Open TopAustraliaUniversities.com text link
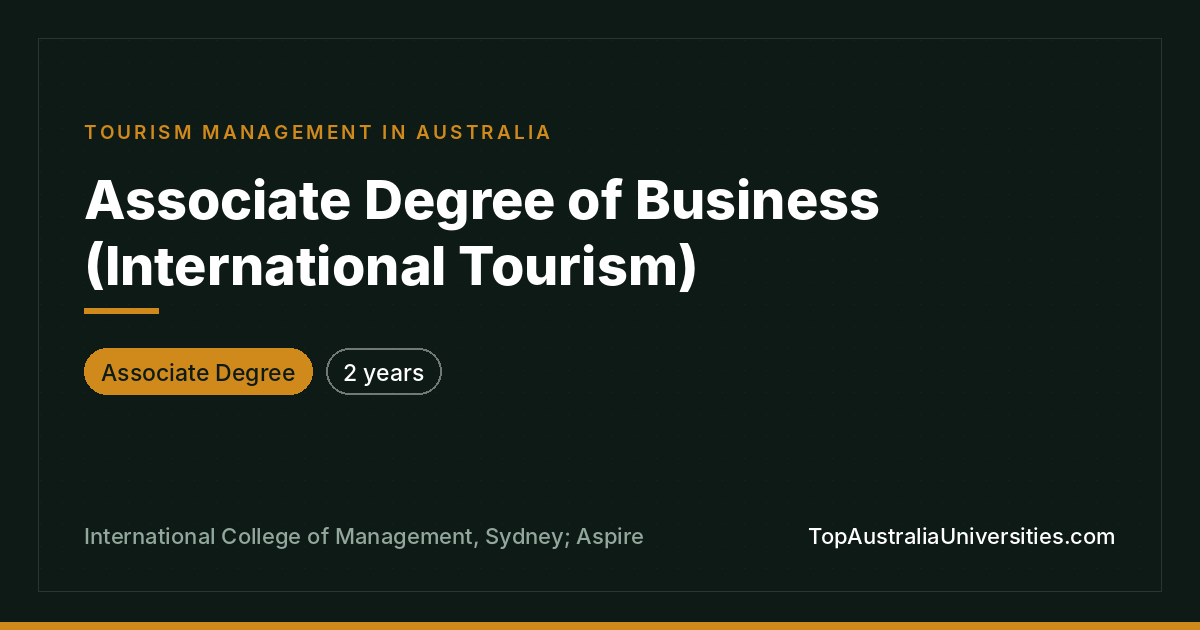The height and width of the screenshot is (630, 1200). point(961,536)
